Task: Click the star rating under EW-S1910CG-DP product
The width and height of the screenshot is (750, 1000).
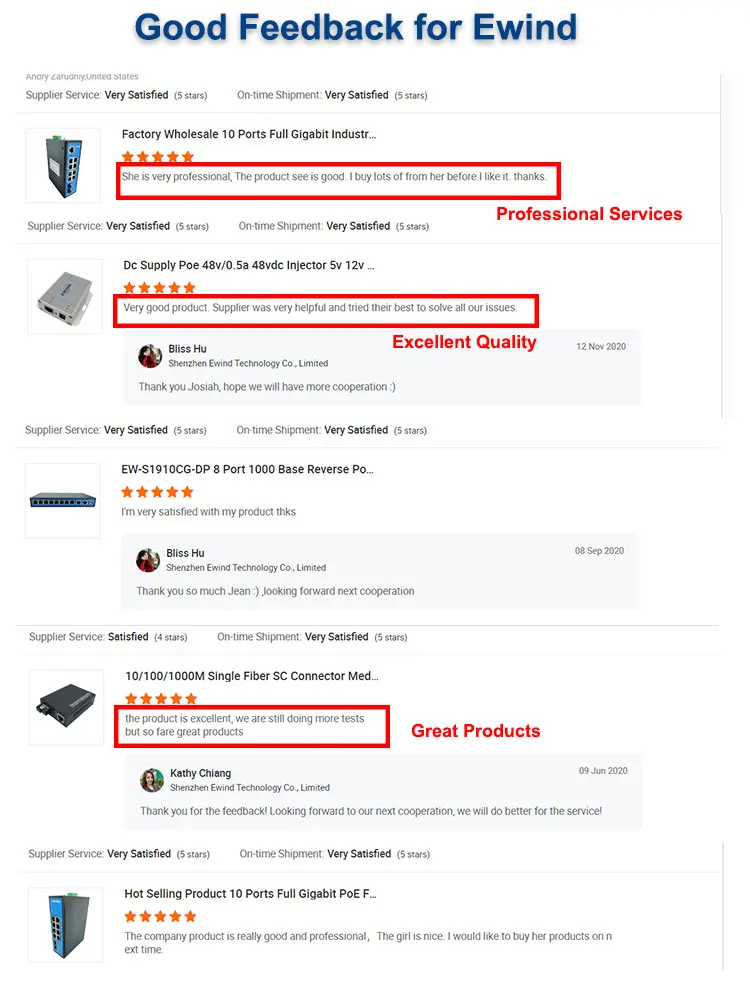Action: pyautogui.click(x=157, y=492)
